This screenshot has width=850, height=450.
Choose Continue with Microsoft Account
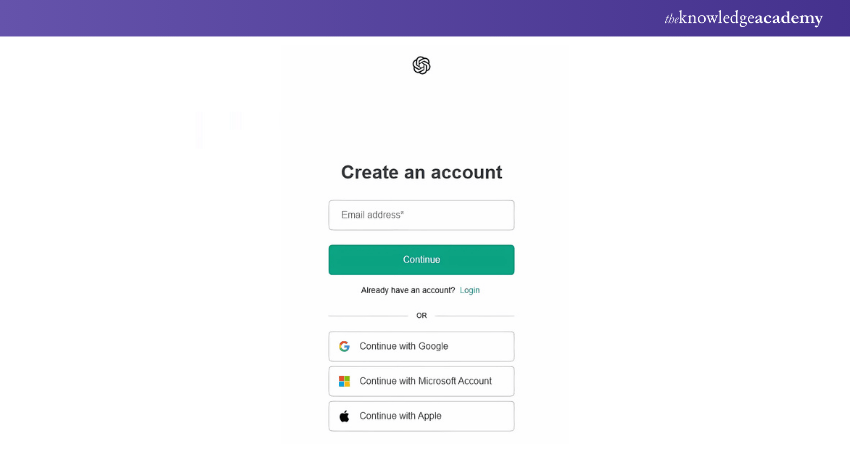pyautogui.click(x=421, y=381)
